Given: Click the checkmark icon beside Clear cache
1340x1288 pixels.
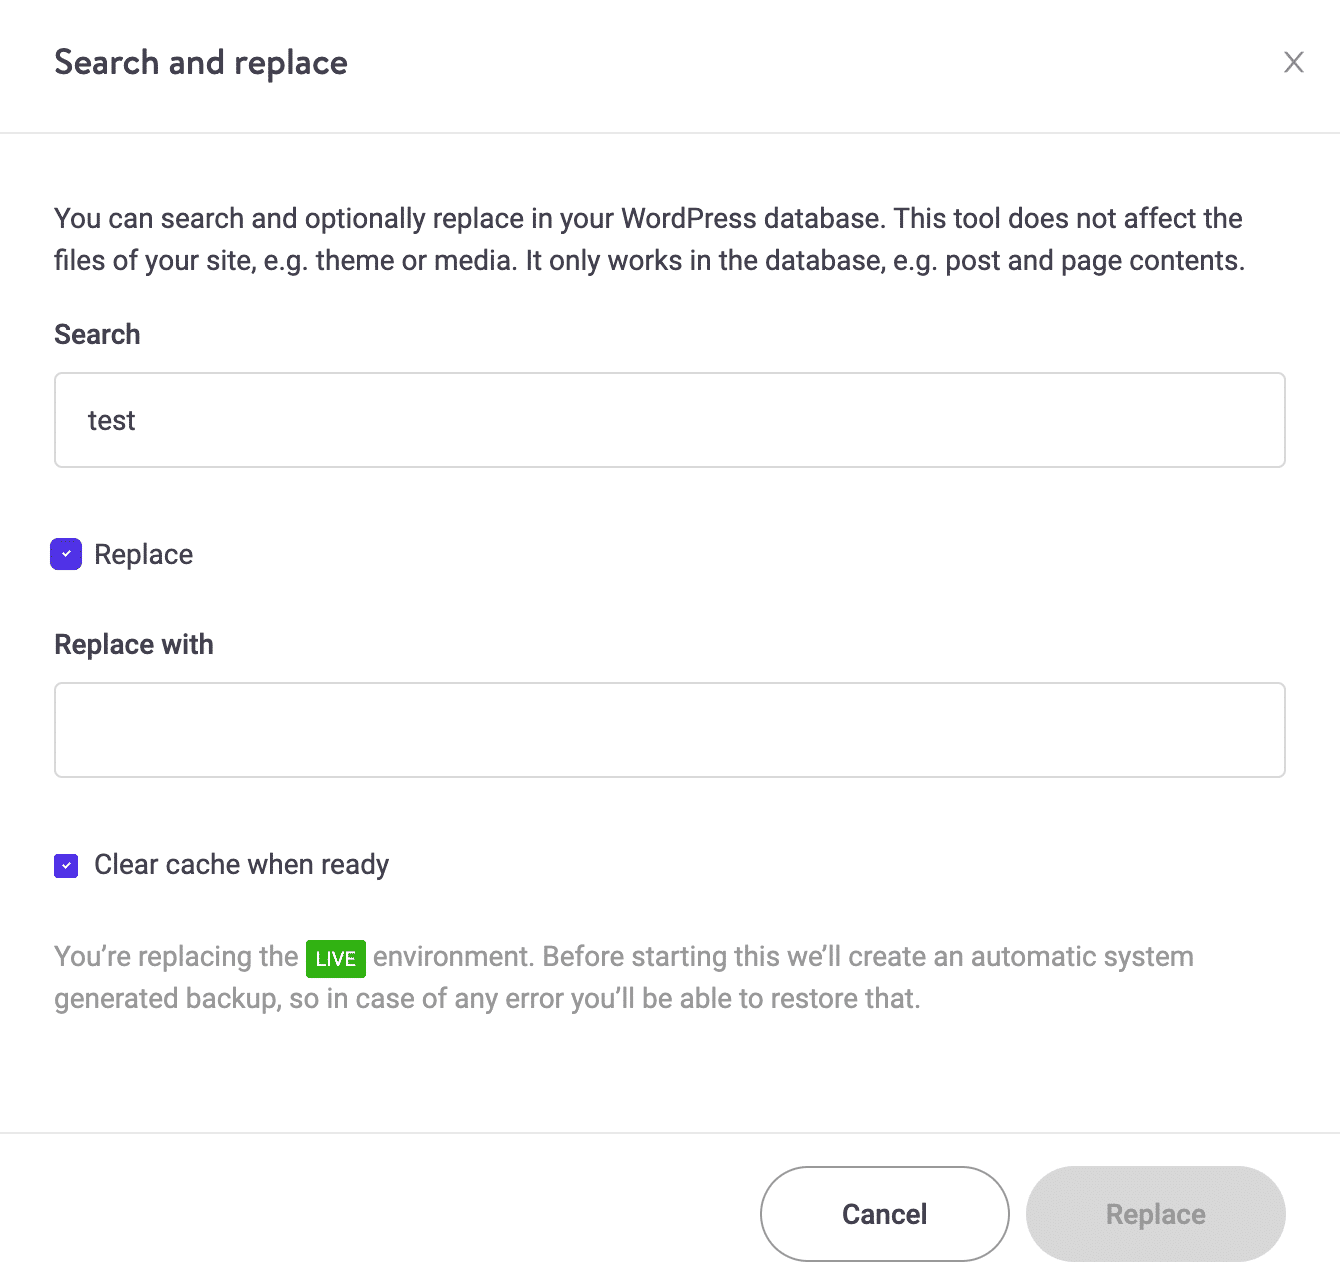Looking at the screenshot, I should [65, 865].
